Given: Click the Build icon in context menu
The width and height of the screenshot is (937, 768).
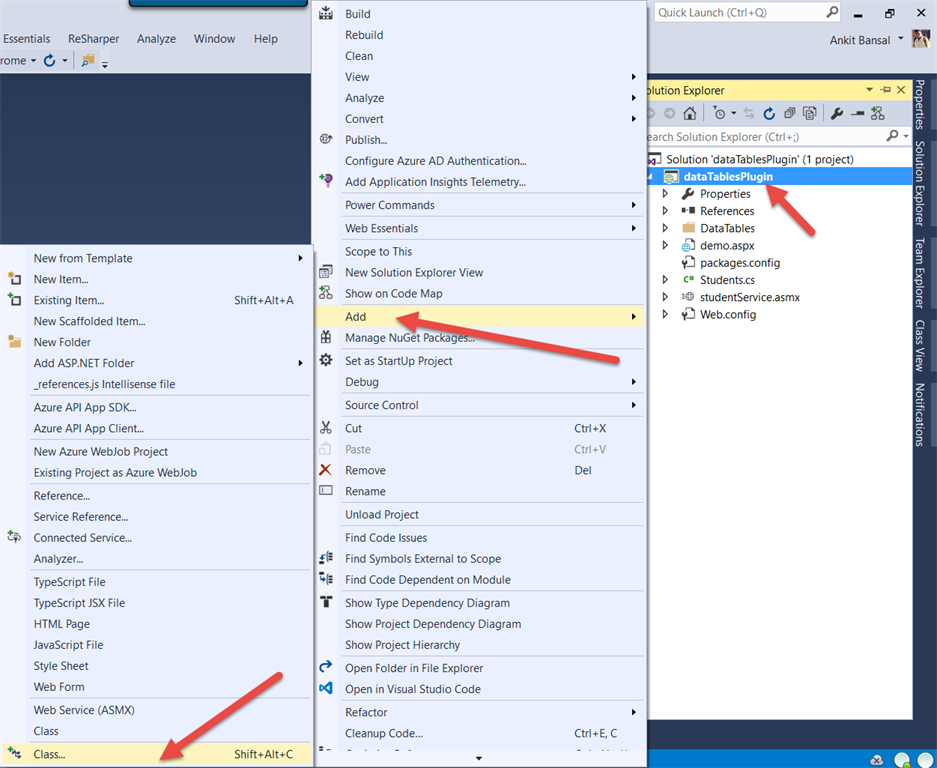Looking at the screenshot, I should point(326,14).
